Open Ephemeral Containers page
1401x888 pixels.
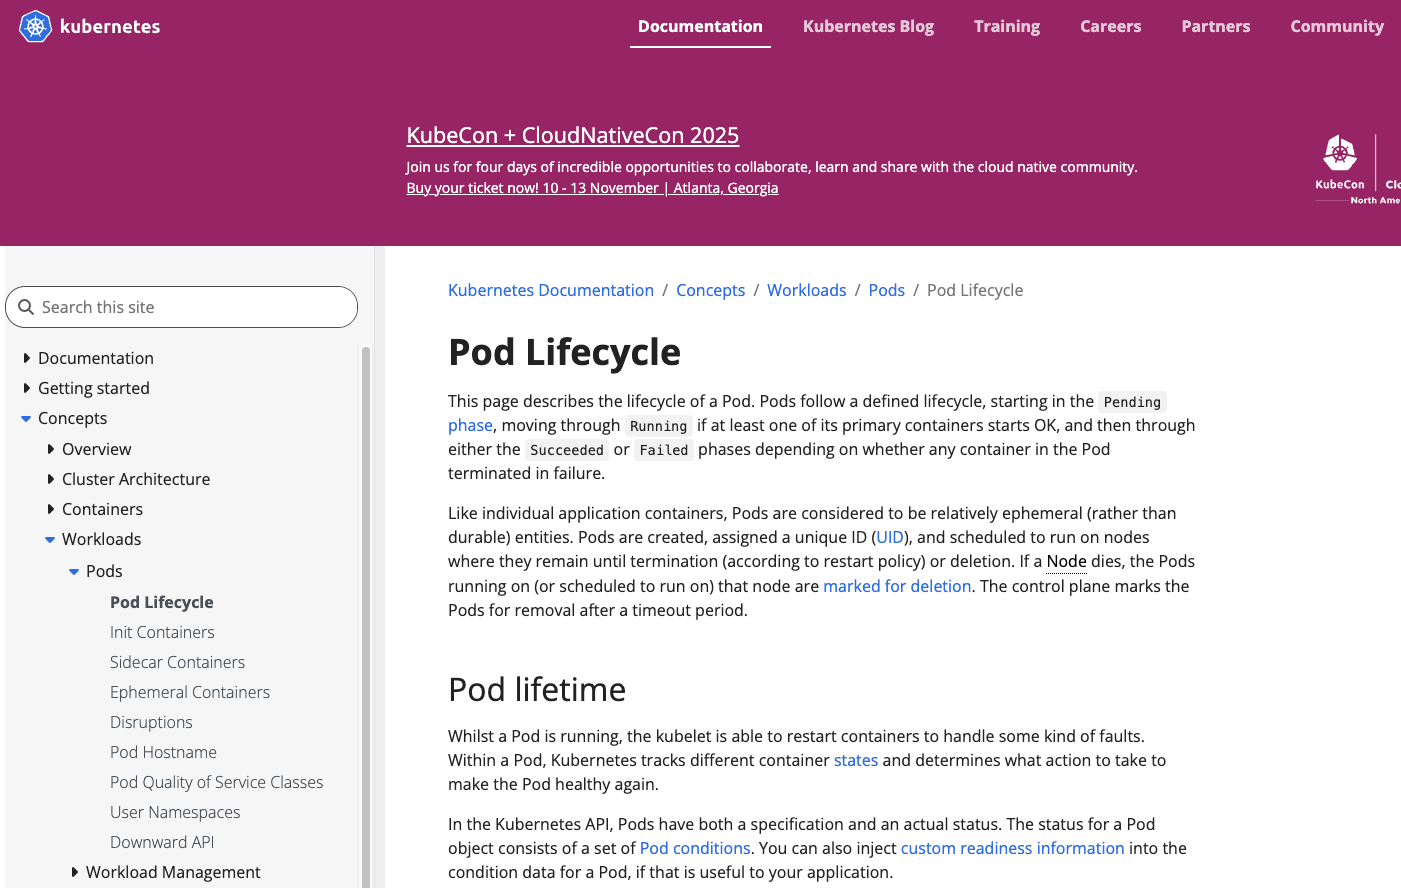pyautogui.click(x=190, y=692)
